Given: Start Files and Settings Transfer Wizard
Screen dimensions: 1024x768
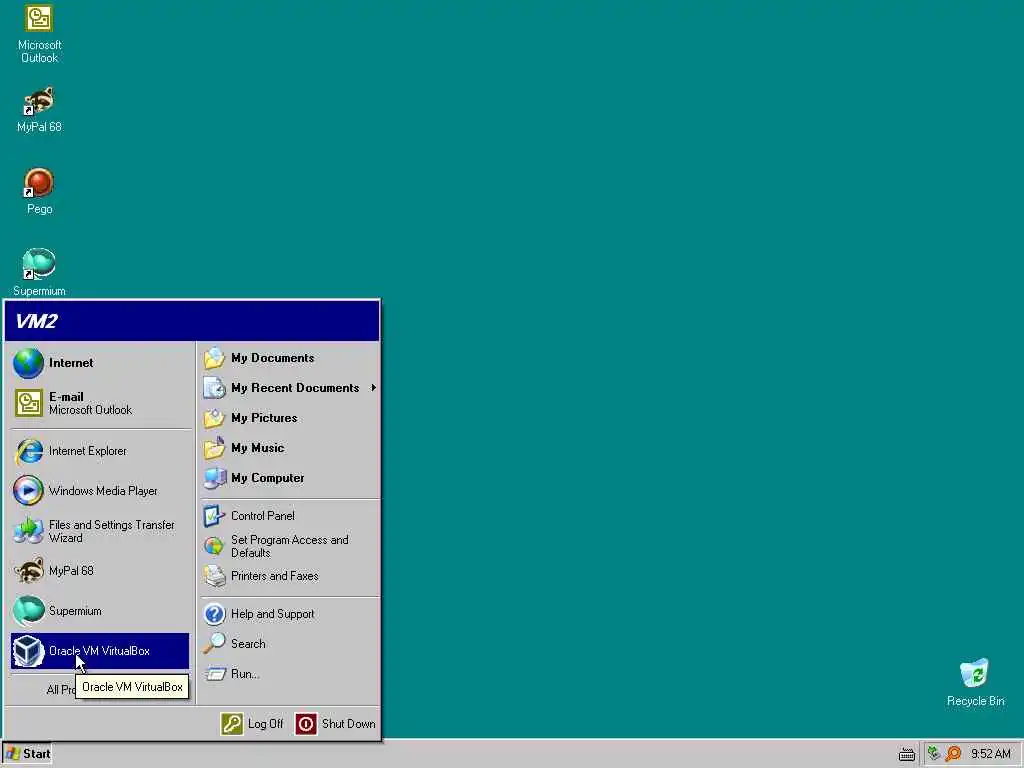Looking at the screenshot, I should click(101, 531).
